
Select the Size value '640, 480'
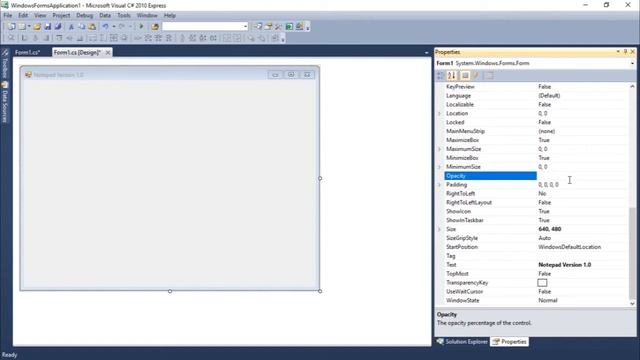pyautogui.click(x=550, y=229)
